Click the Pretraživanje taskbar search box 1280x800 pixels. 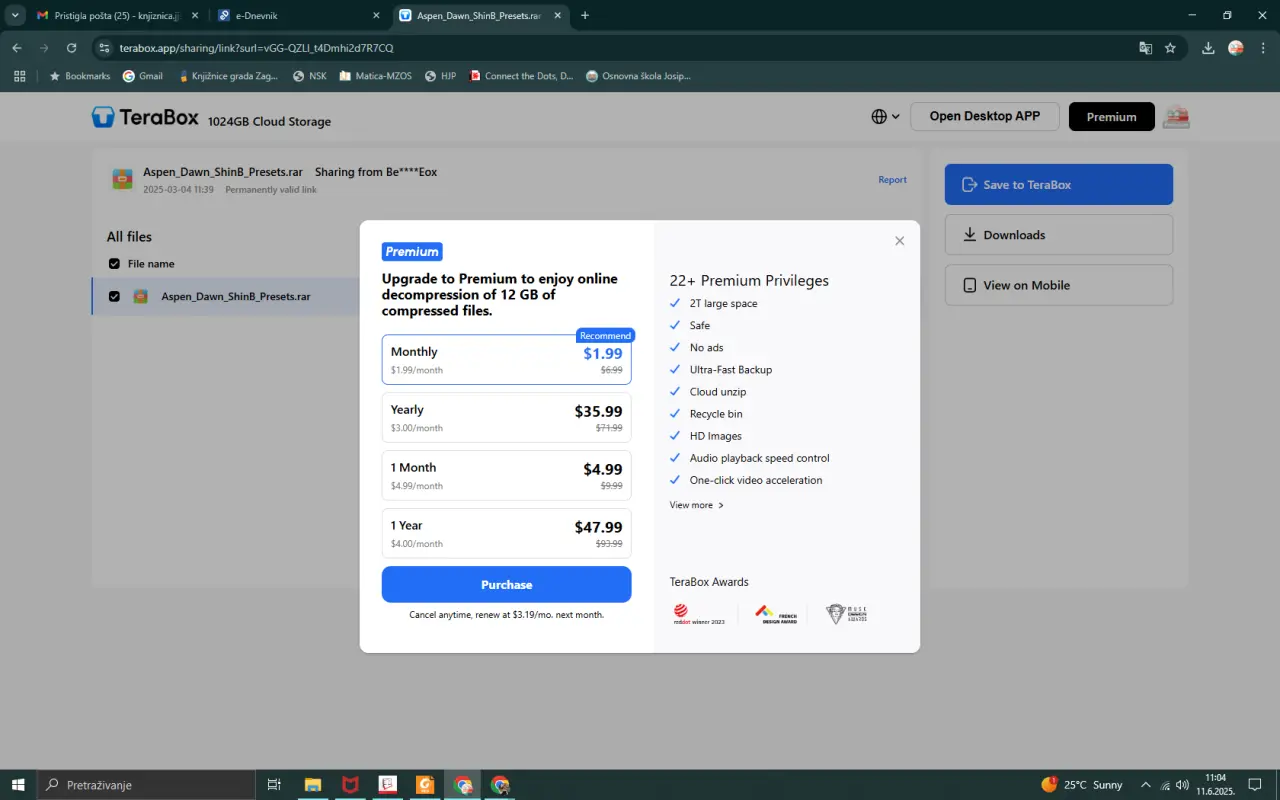[x=146, y=785]
